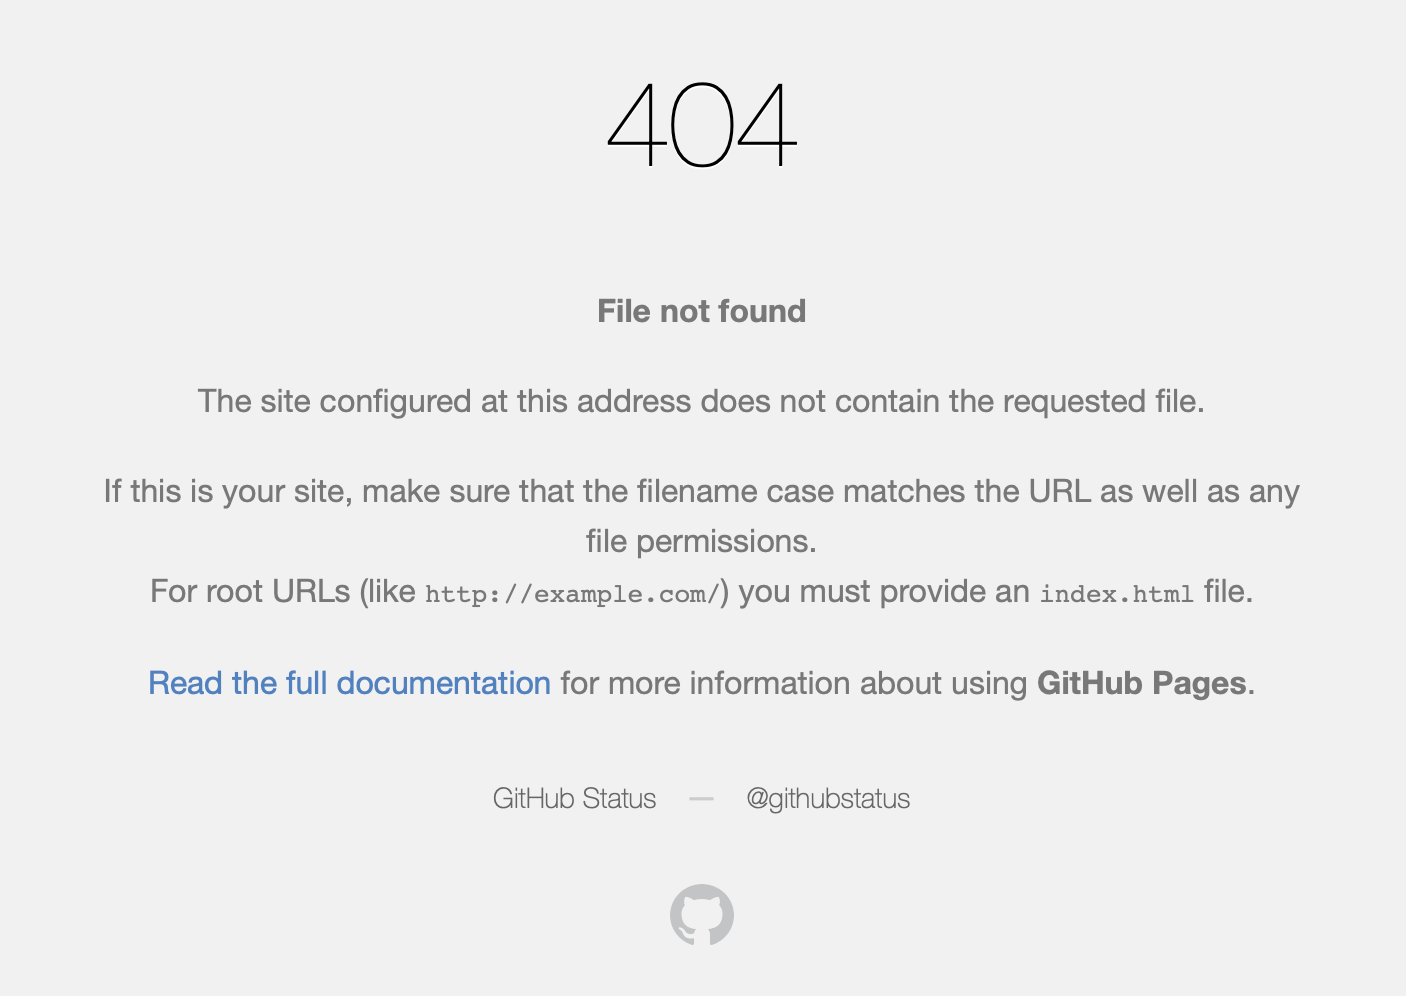Click the large 404 heading

[x=701, y=125]
